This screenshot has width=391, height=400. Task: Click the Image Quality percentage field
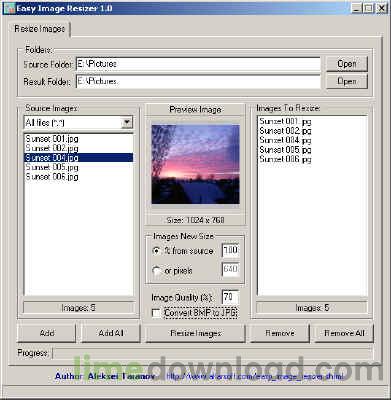click(230, 297)
